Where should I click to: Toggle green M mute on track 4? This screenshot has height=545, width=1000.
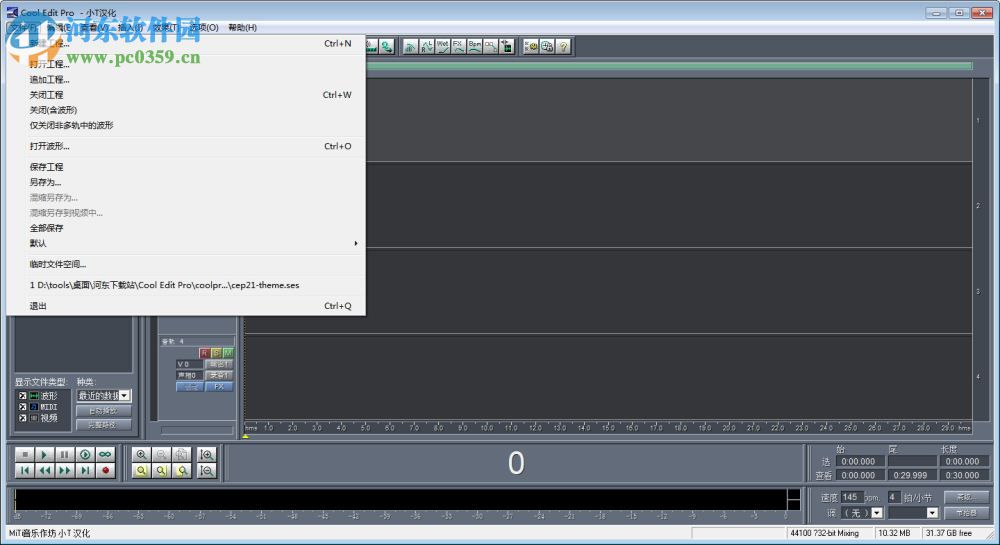228,352
